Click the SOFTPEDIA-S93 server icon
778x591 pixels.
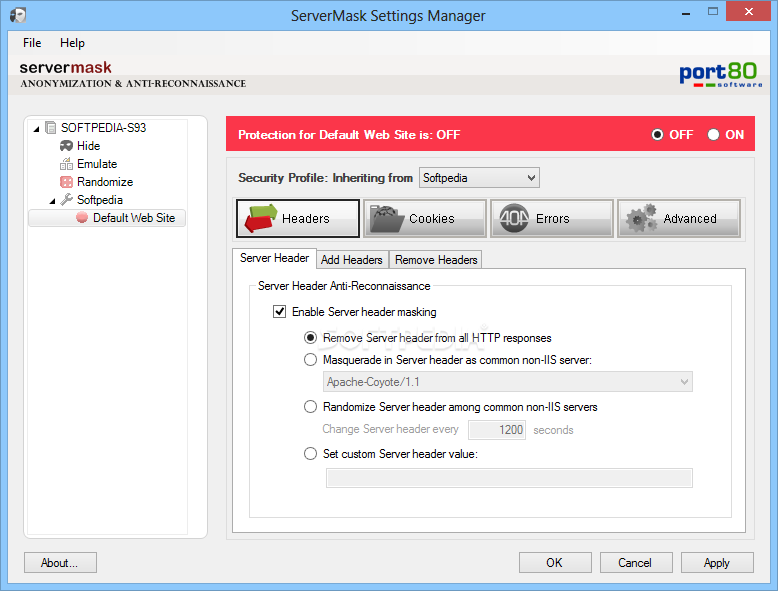pos(50,128)
